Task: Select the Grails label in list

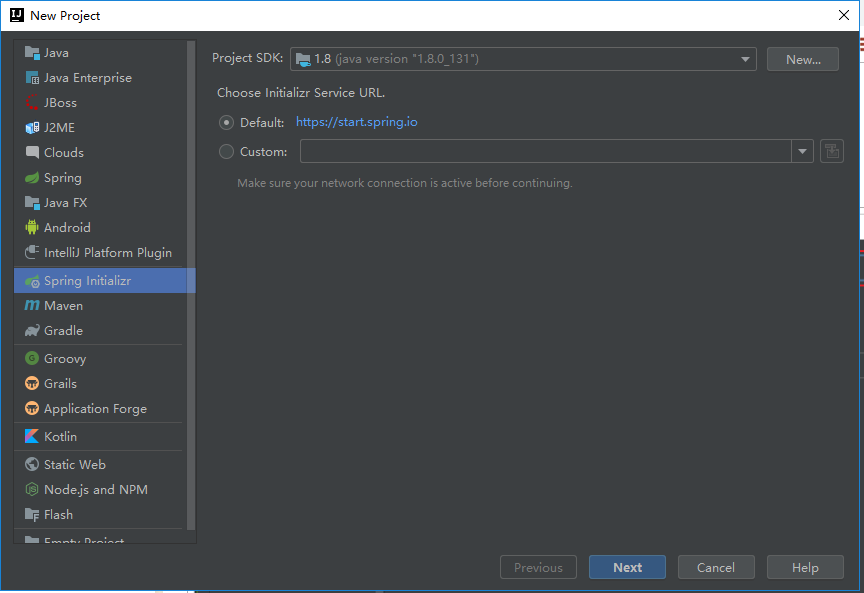Action: (60, 384)
